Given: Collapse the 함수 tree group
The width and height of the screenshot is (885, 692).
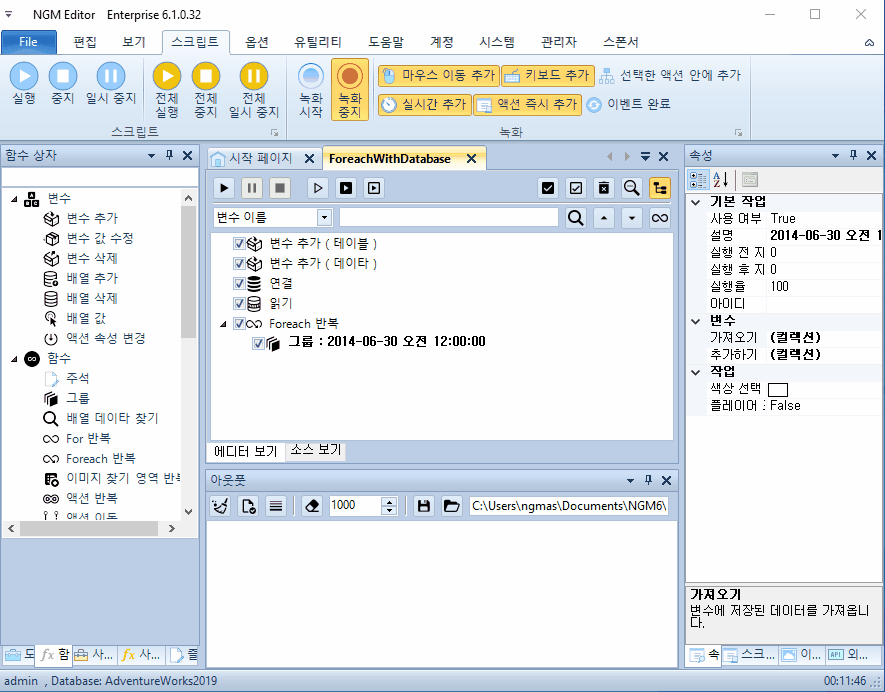Looking at the screenshot, I should click(x=14, y=358).
